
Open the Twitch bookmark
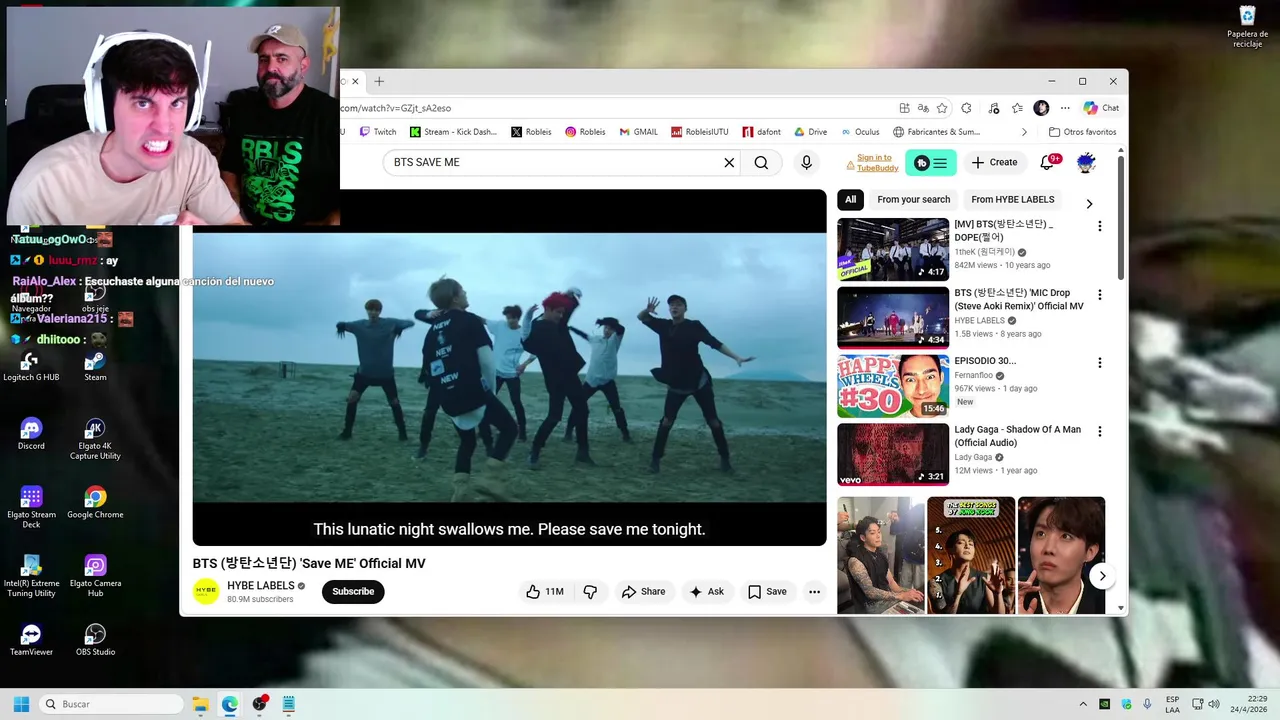[x=377, y=132]
